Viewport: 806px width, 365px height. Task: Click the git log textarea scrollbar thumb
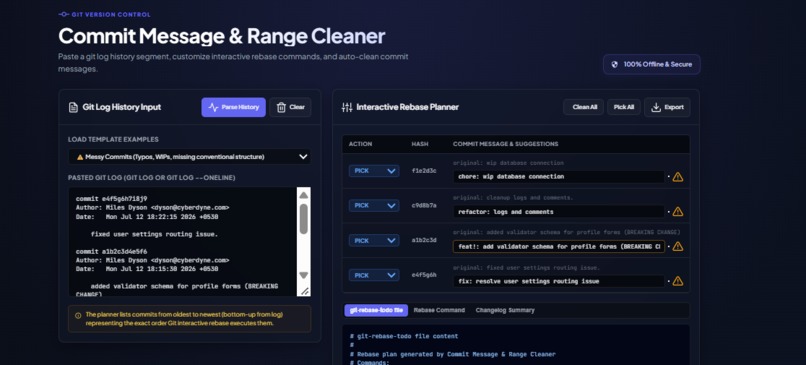point(304,218)
